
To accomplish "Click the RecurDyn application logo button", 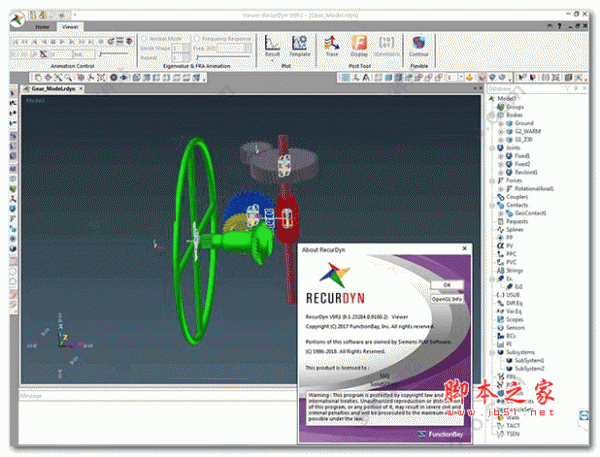I will coord(17,19).
